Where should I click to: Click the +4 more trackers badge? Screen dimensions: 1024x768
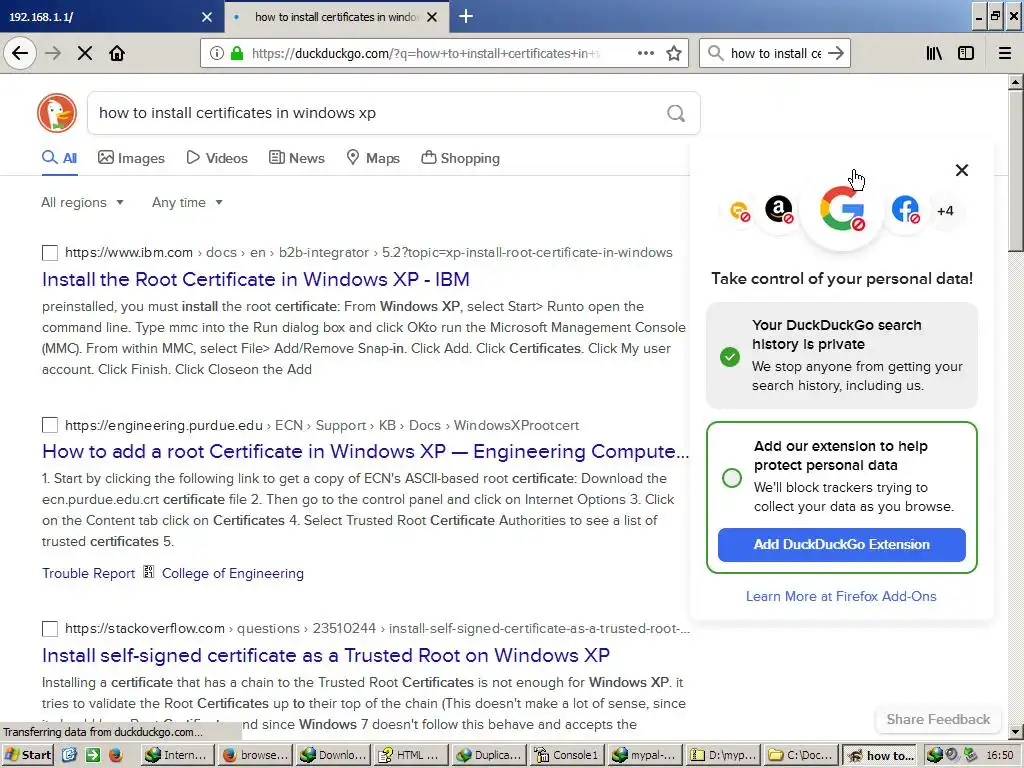(945, 211)
